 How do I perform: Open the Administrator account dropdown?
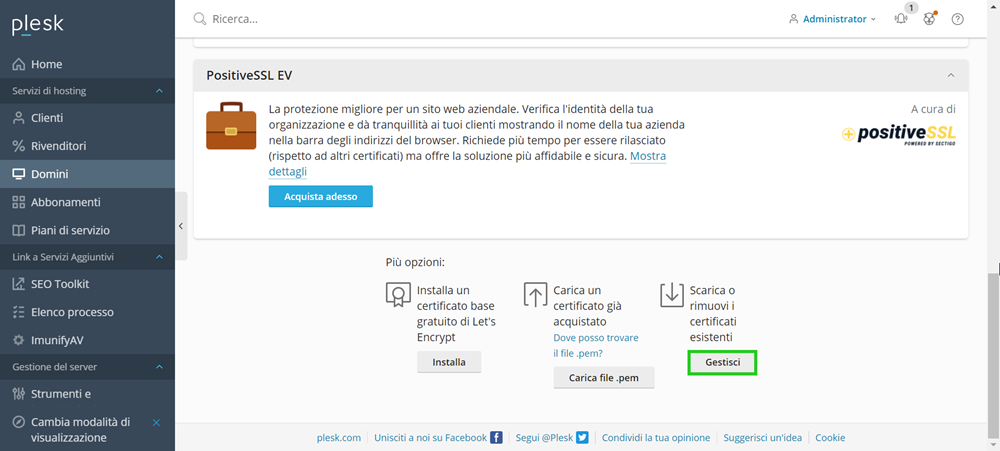click(832, 19)
